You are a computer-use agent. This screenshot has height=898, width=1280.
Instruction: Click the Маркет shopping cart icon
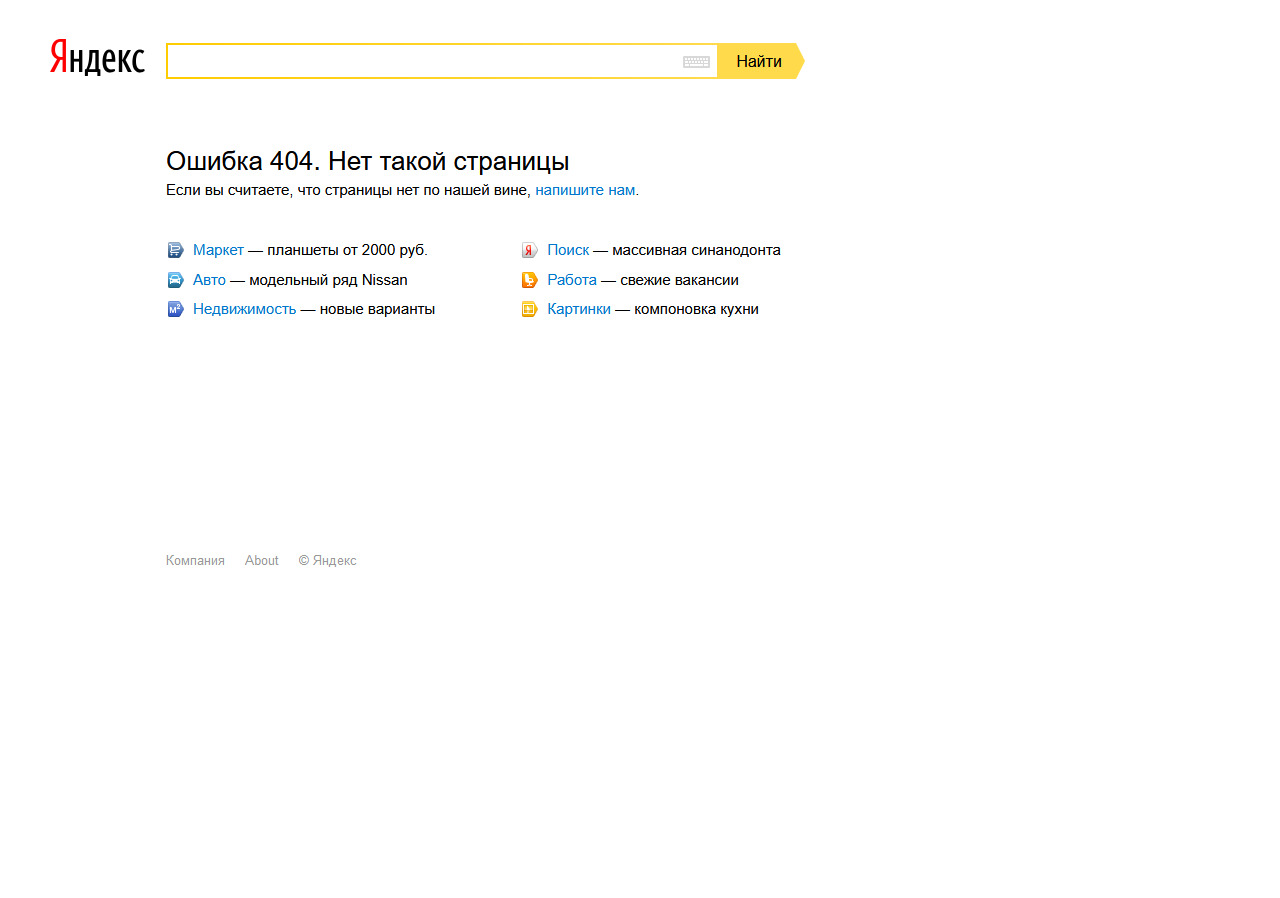pos(175,250)
